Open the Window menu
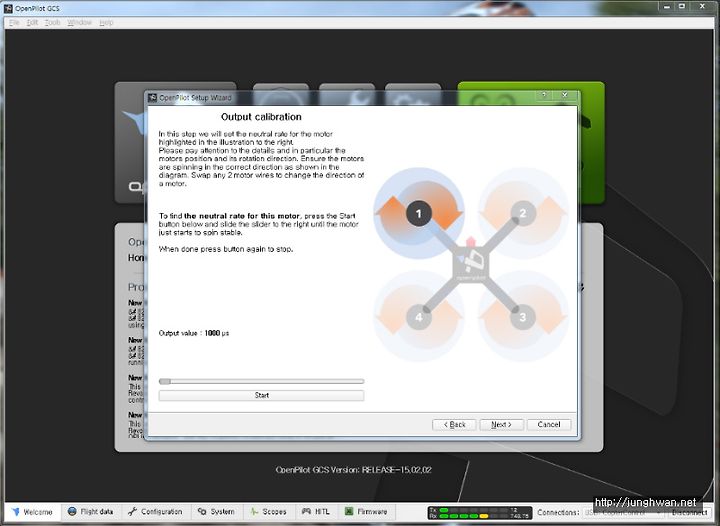Screen dimensions: 720x526 79,22
